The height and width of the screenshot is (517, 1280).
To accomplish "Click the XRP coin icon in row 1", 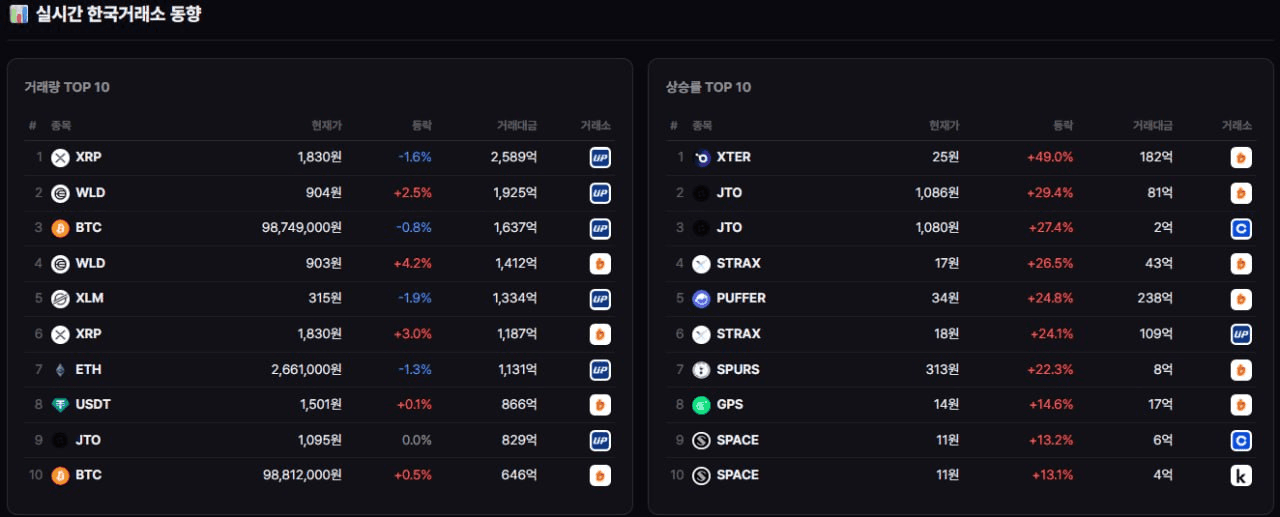I will click(60, 157).
